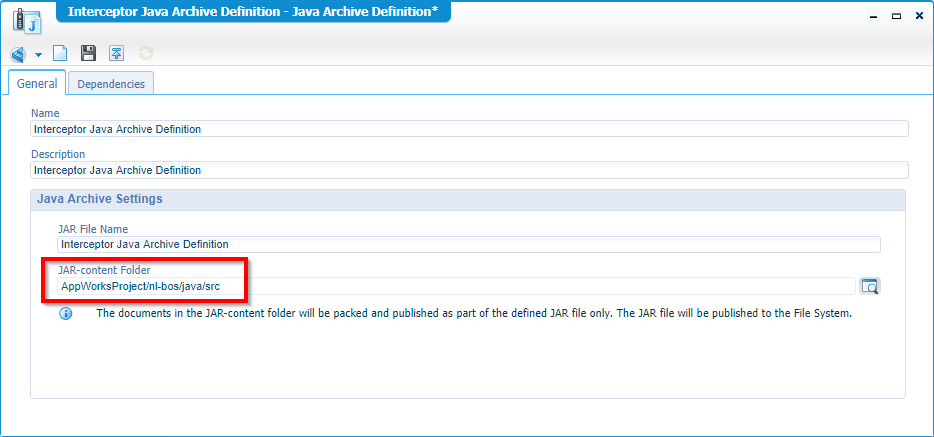This screenshot has height=437, width=934.
Task: Create a new document with blank page icon
Action: [60, 54]
